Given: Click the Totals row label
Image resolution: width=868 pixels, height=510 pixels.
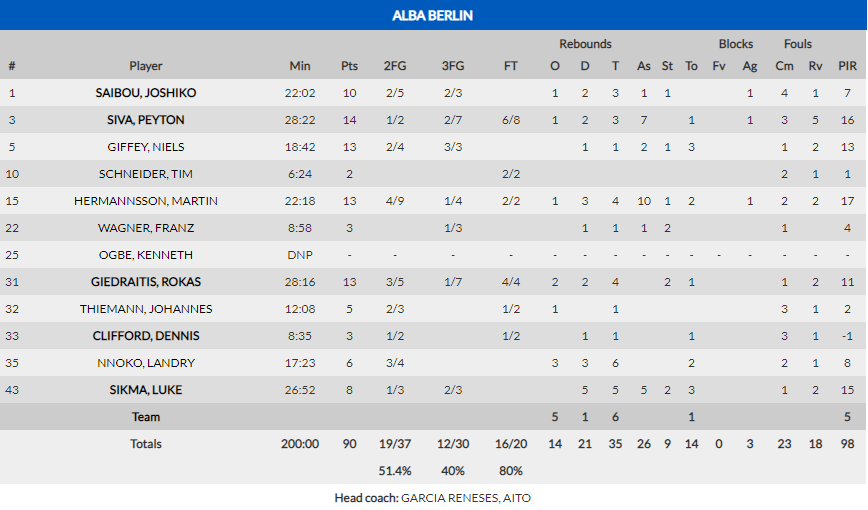Looking at the screenshot, I should [x=146, y=443].
